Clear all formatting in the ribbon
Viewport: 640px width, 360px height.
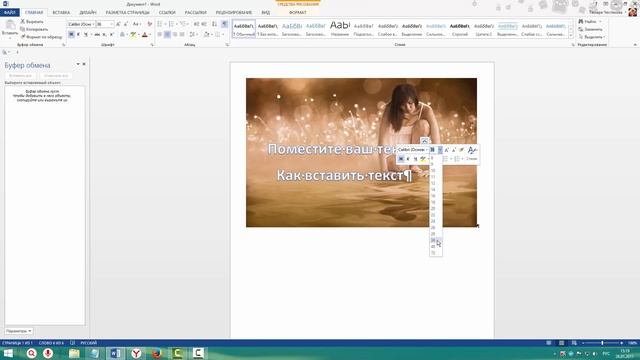coord(149,24)
